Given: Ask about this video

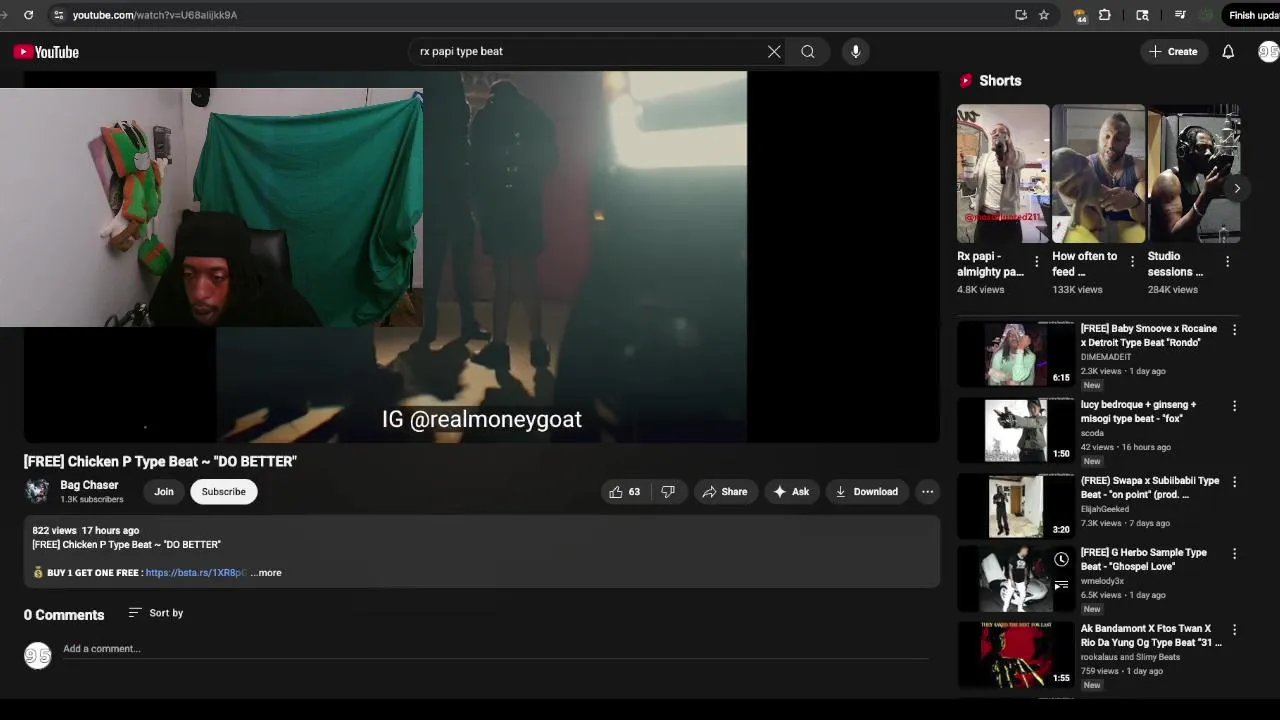Looking at the screenshot, I should click(x=791, y=492).
